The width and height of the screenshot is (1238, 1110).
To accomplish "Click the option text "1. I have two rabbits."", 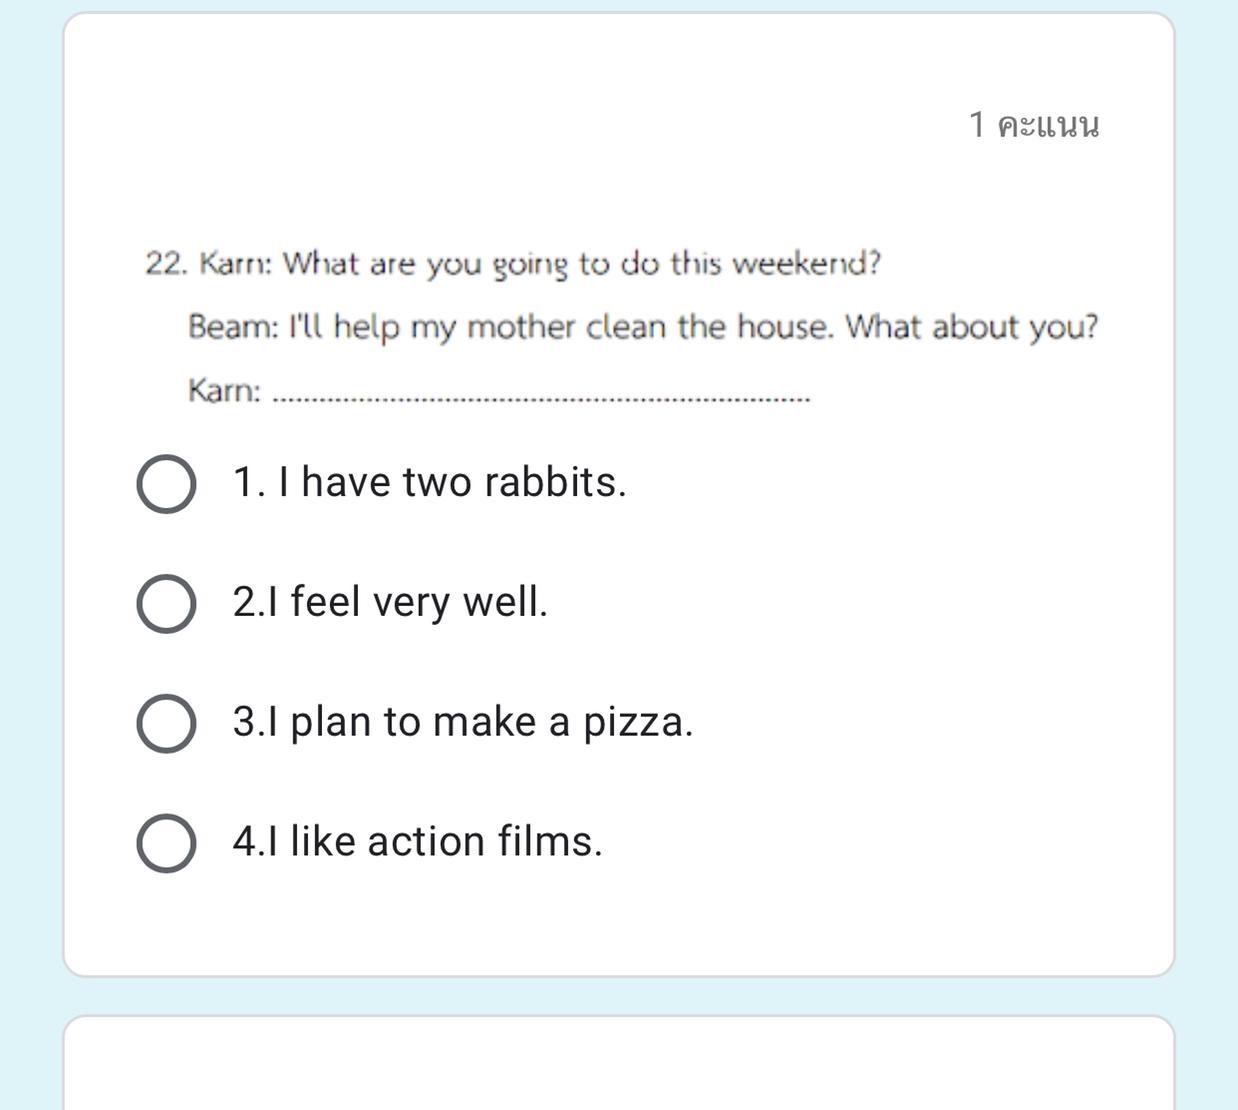I will [429, 483].
